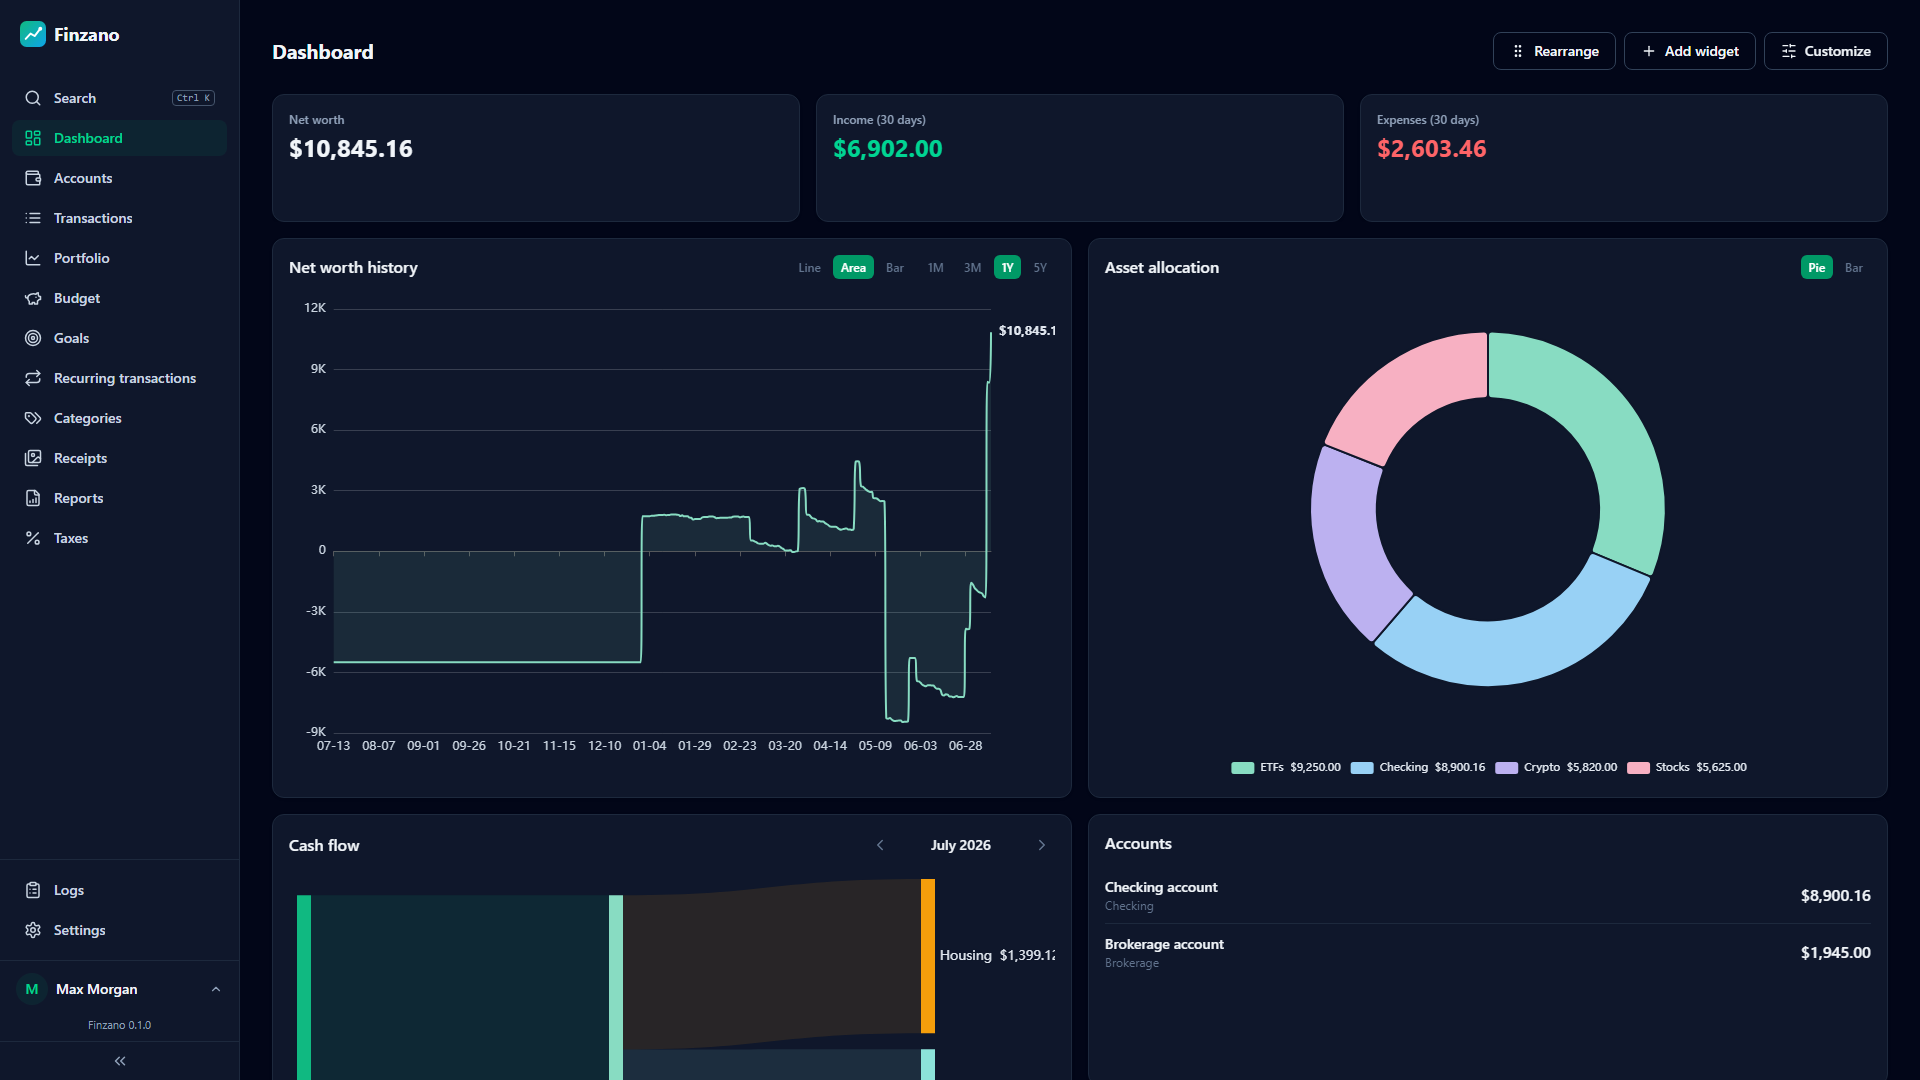Click the orange Housing node in Cash flow

pyautogui.click(x=928, y=956)
